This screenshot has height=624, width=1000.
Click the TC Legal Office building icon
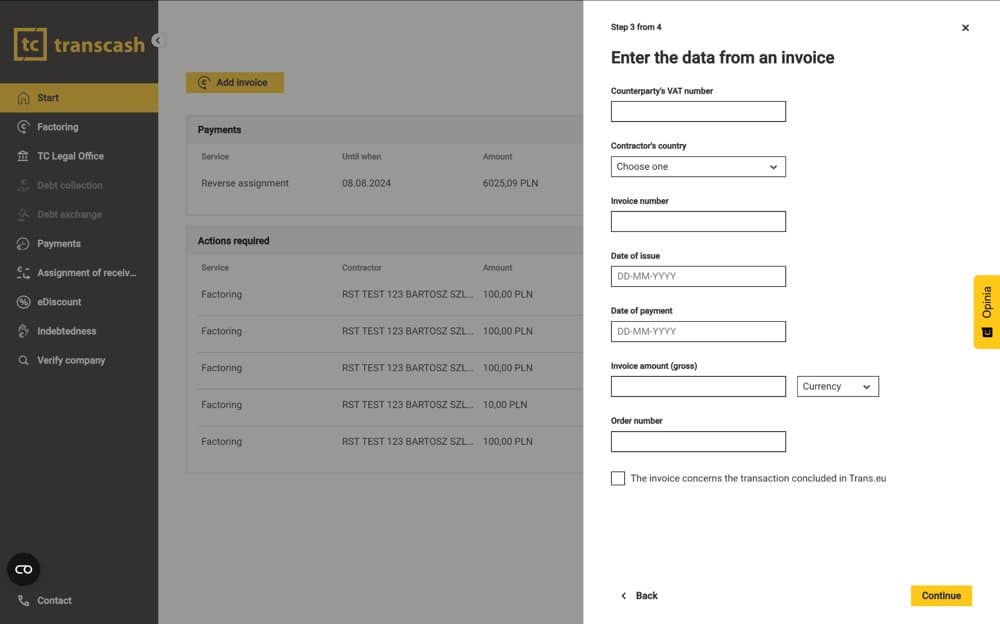[x=24, y=156]
